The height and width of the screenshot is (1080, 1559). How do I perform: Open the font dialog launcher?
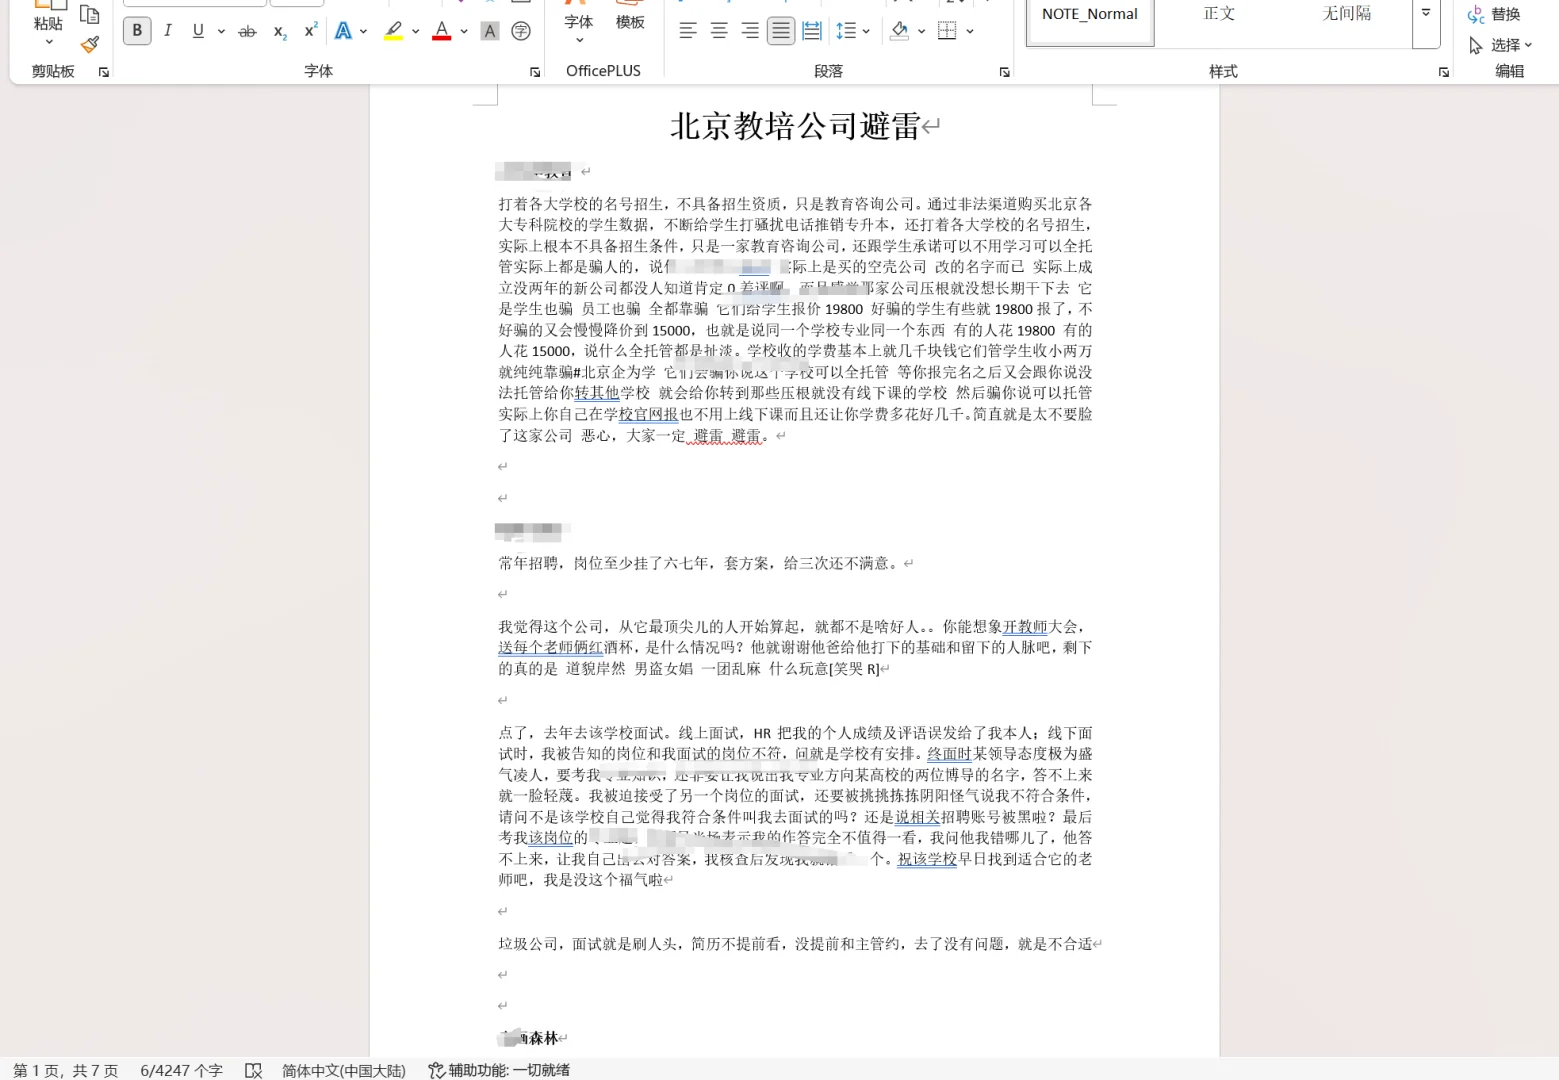point(535,72)
